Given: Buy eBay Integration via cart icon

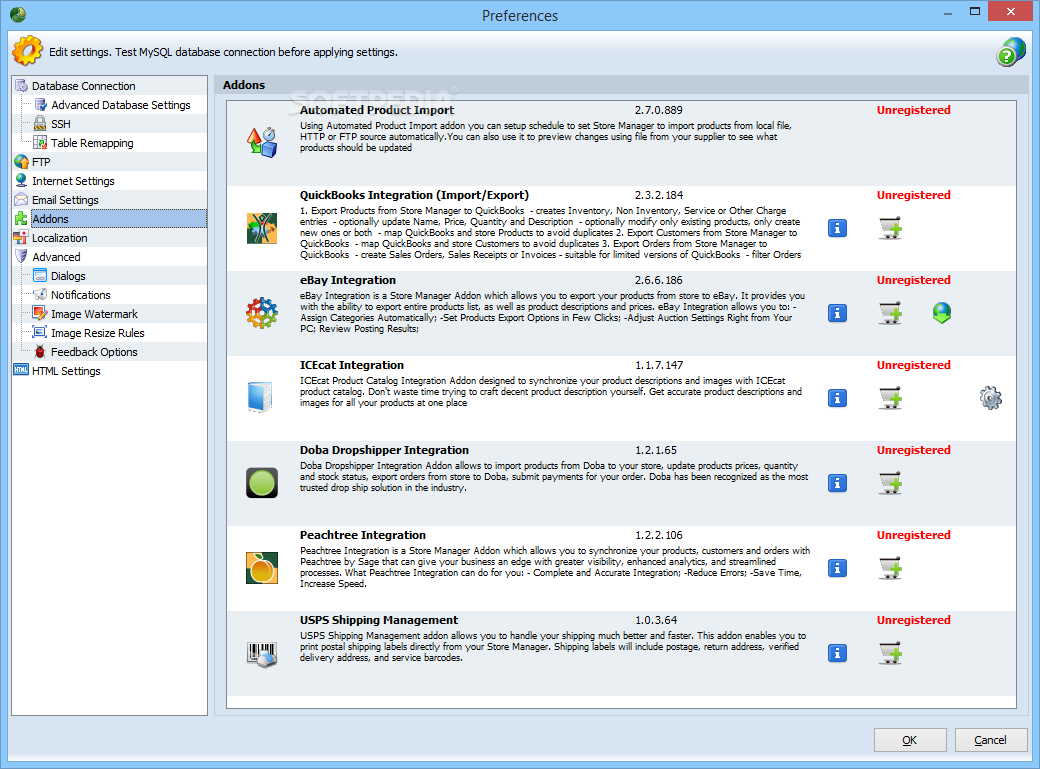Looking at the screenshot, I should pyautogui.click(x=890, y=313).
